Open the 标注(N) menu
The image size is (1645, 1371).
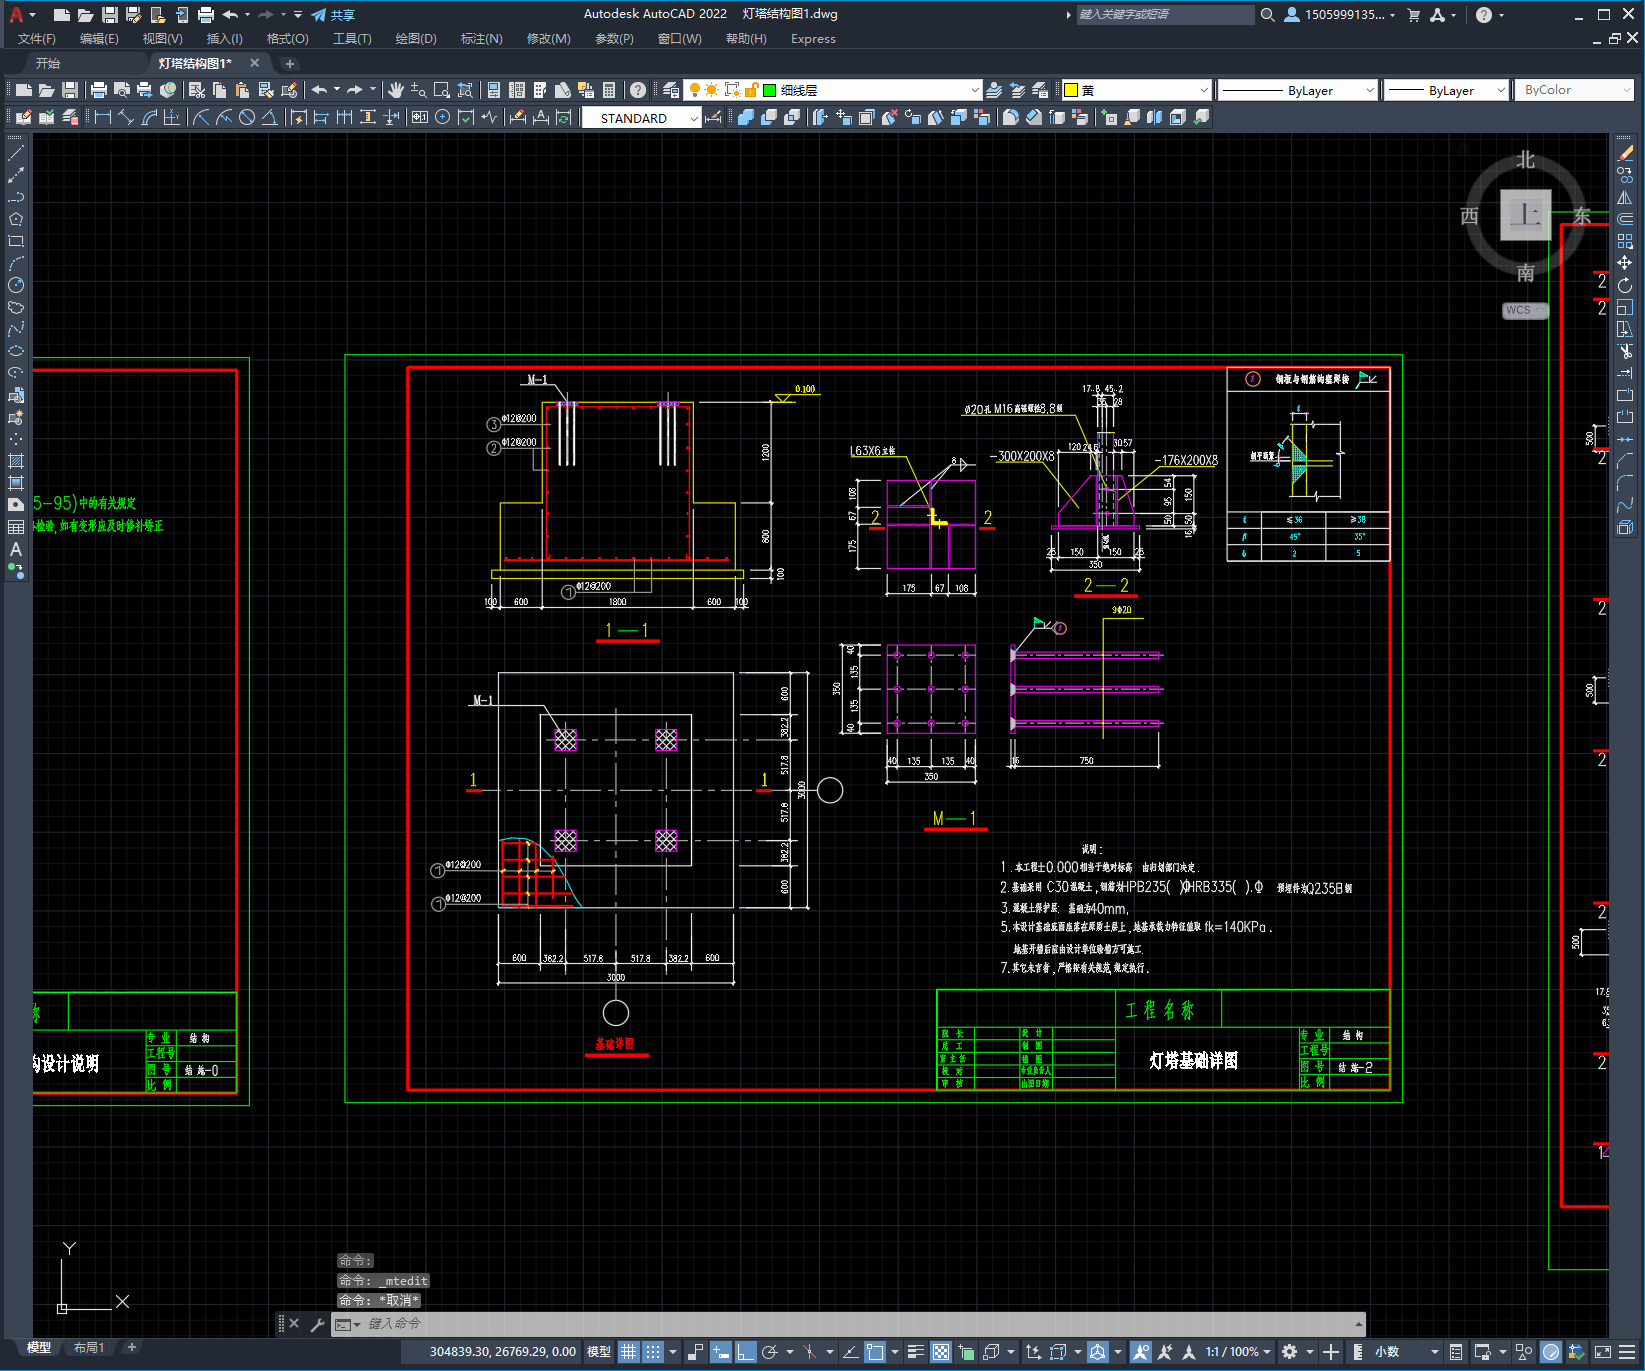point(481,39)
